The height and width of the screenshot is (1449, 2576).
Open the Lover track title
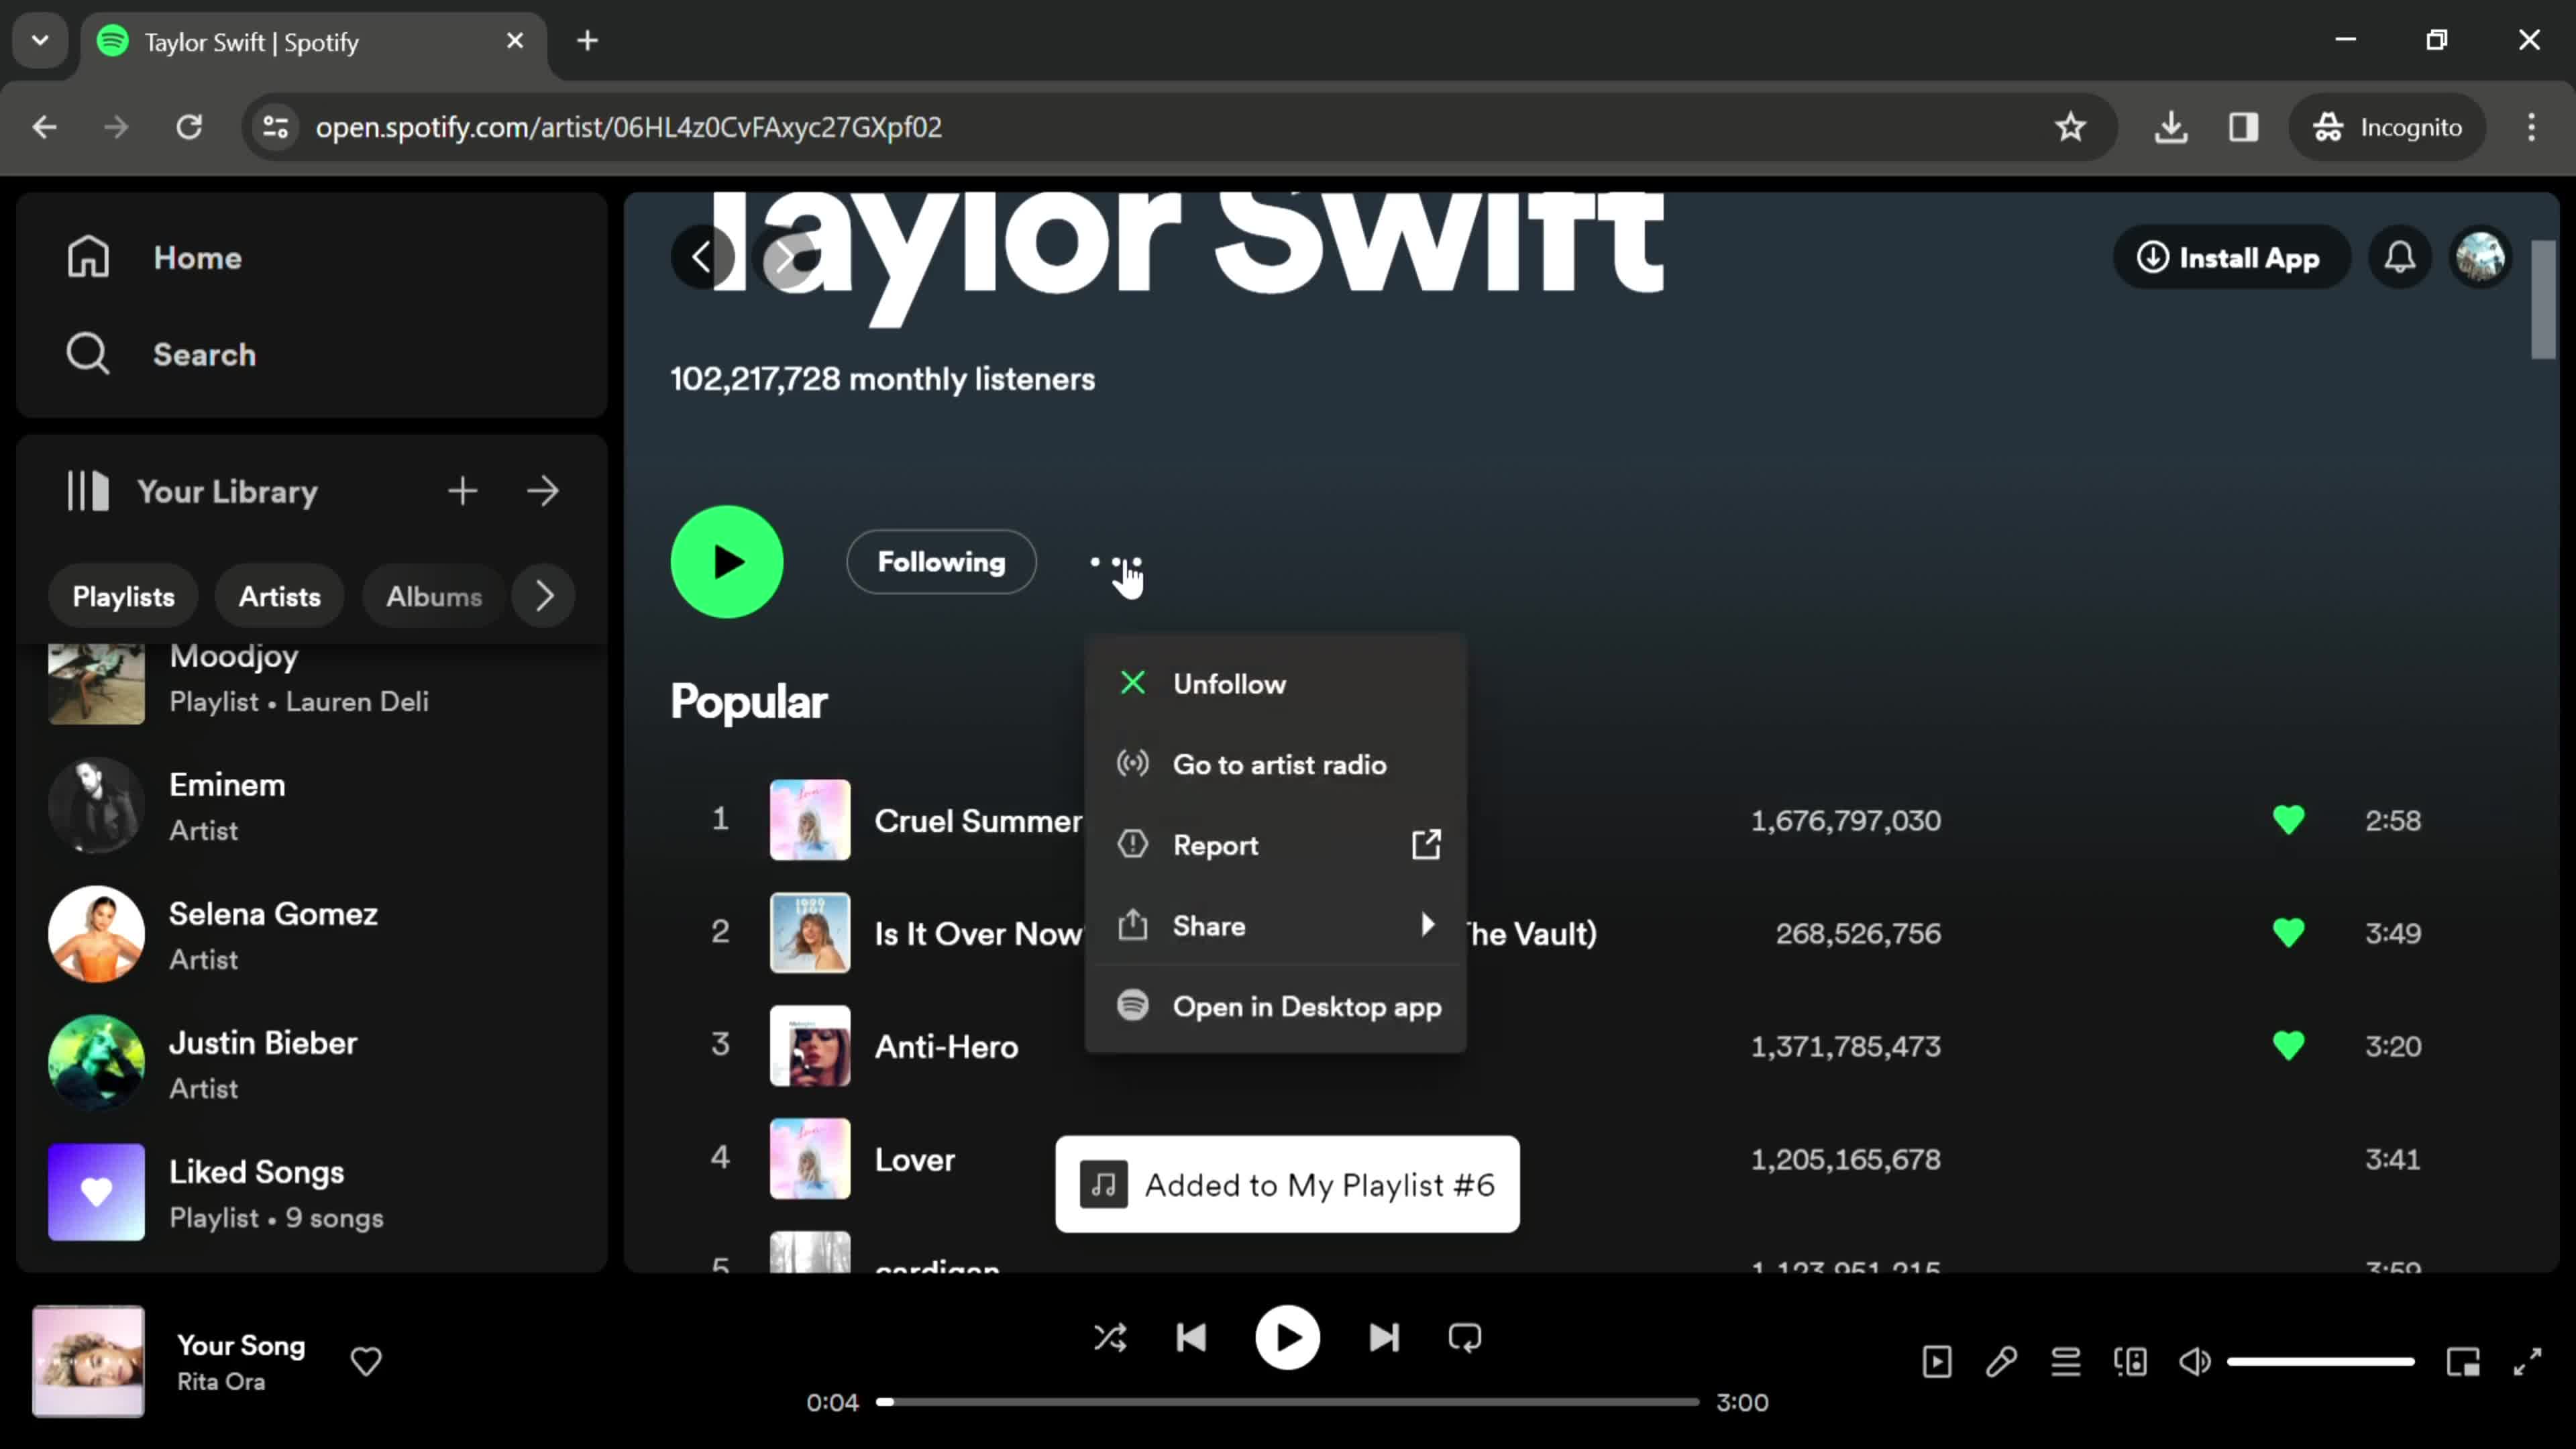pos(914,1160)
